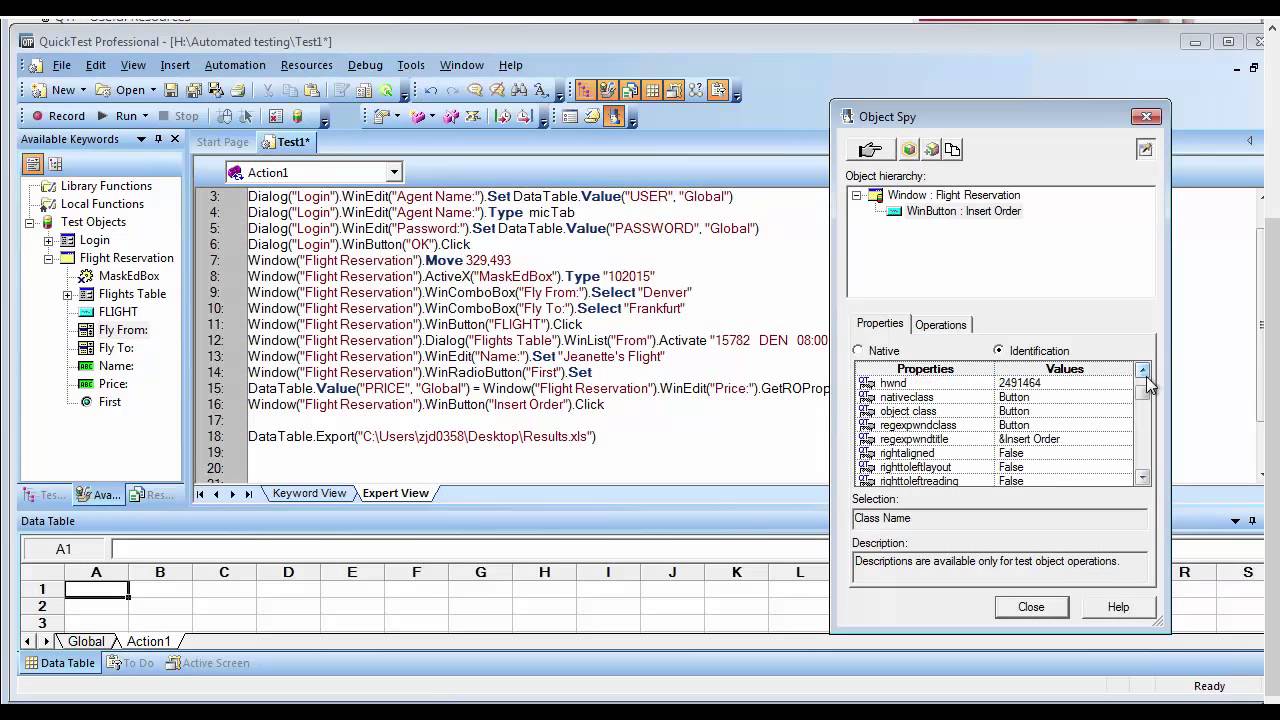This screenshot has width=1280, height=720.
Task: Click the Redo arrow icon
Action: point(452,90)
